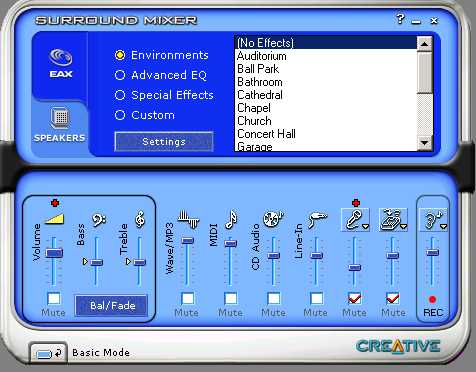Viewport: 476px width, 372px height.
Task: Open the microphone source dropdown arrow
Action: 366,227
